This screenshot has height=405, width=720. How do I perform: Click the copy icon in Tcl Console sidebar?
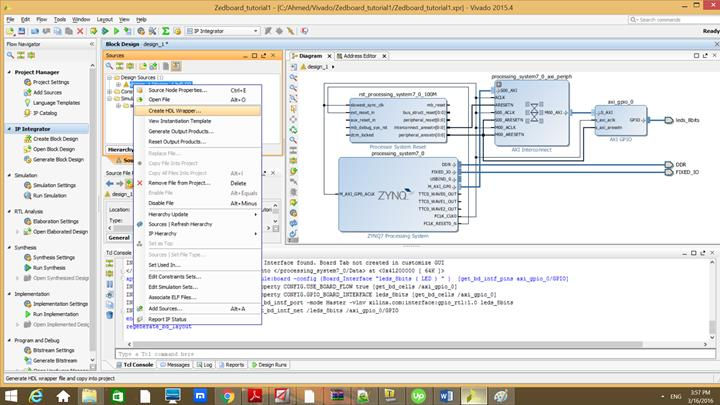click(109, 304)
